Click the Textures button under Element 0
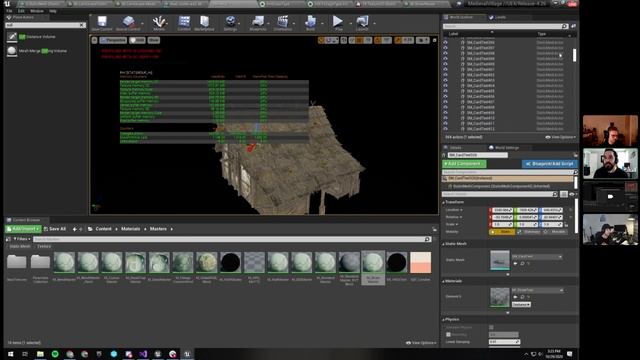Viewport: 640px width, 360px height. coord(521,304)
